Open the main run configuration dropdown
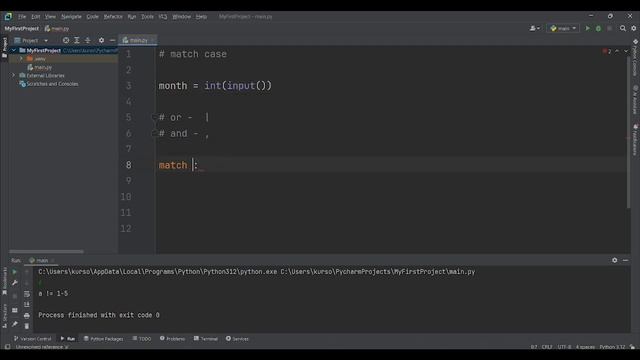This screenshot has height=360, width=640. [563, 28]
